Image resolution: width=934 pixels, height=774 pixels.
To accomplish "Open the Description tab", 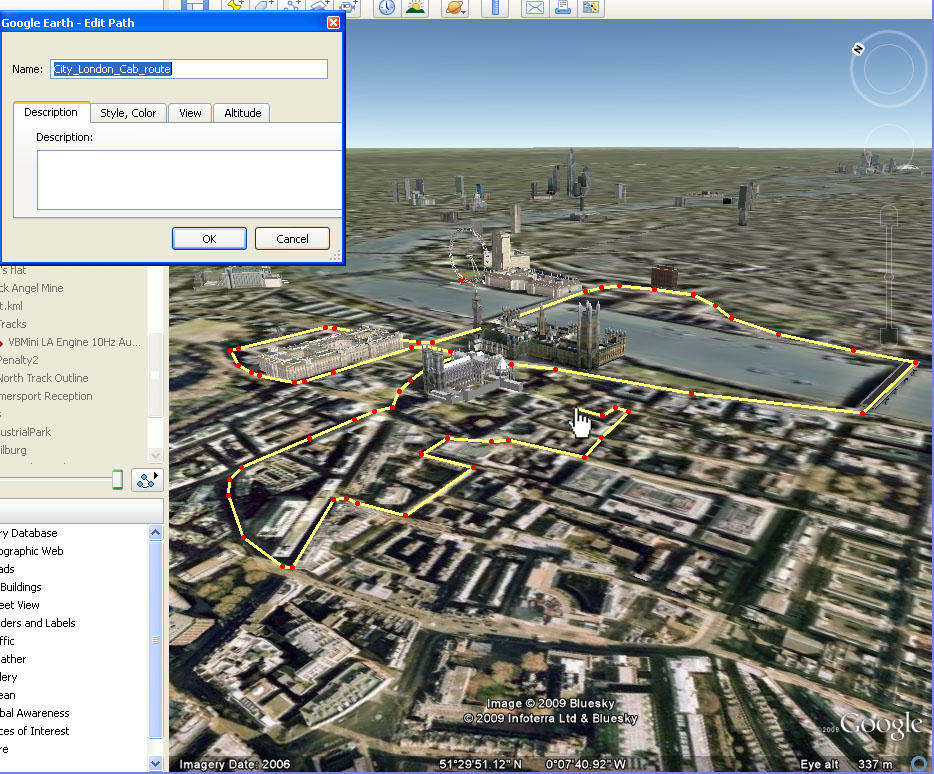I will click(x=51, y=112).
